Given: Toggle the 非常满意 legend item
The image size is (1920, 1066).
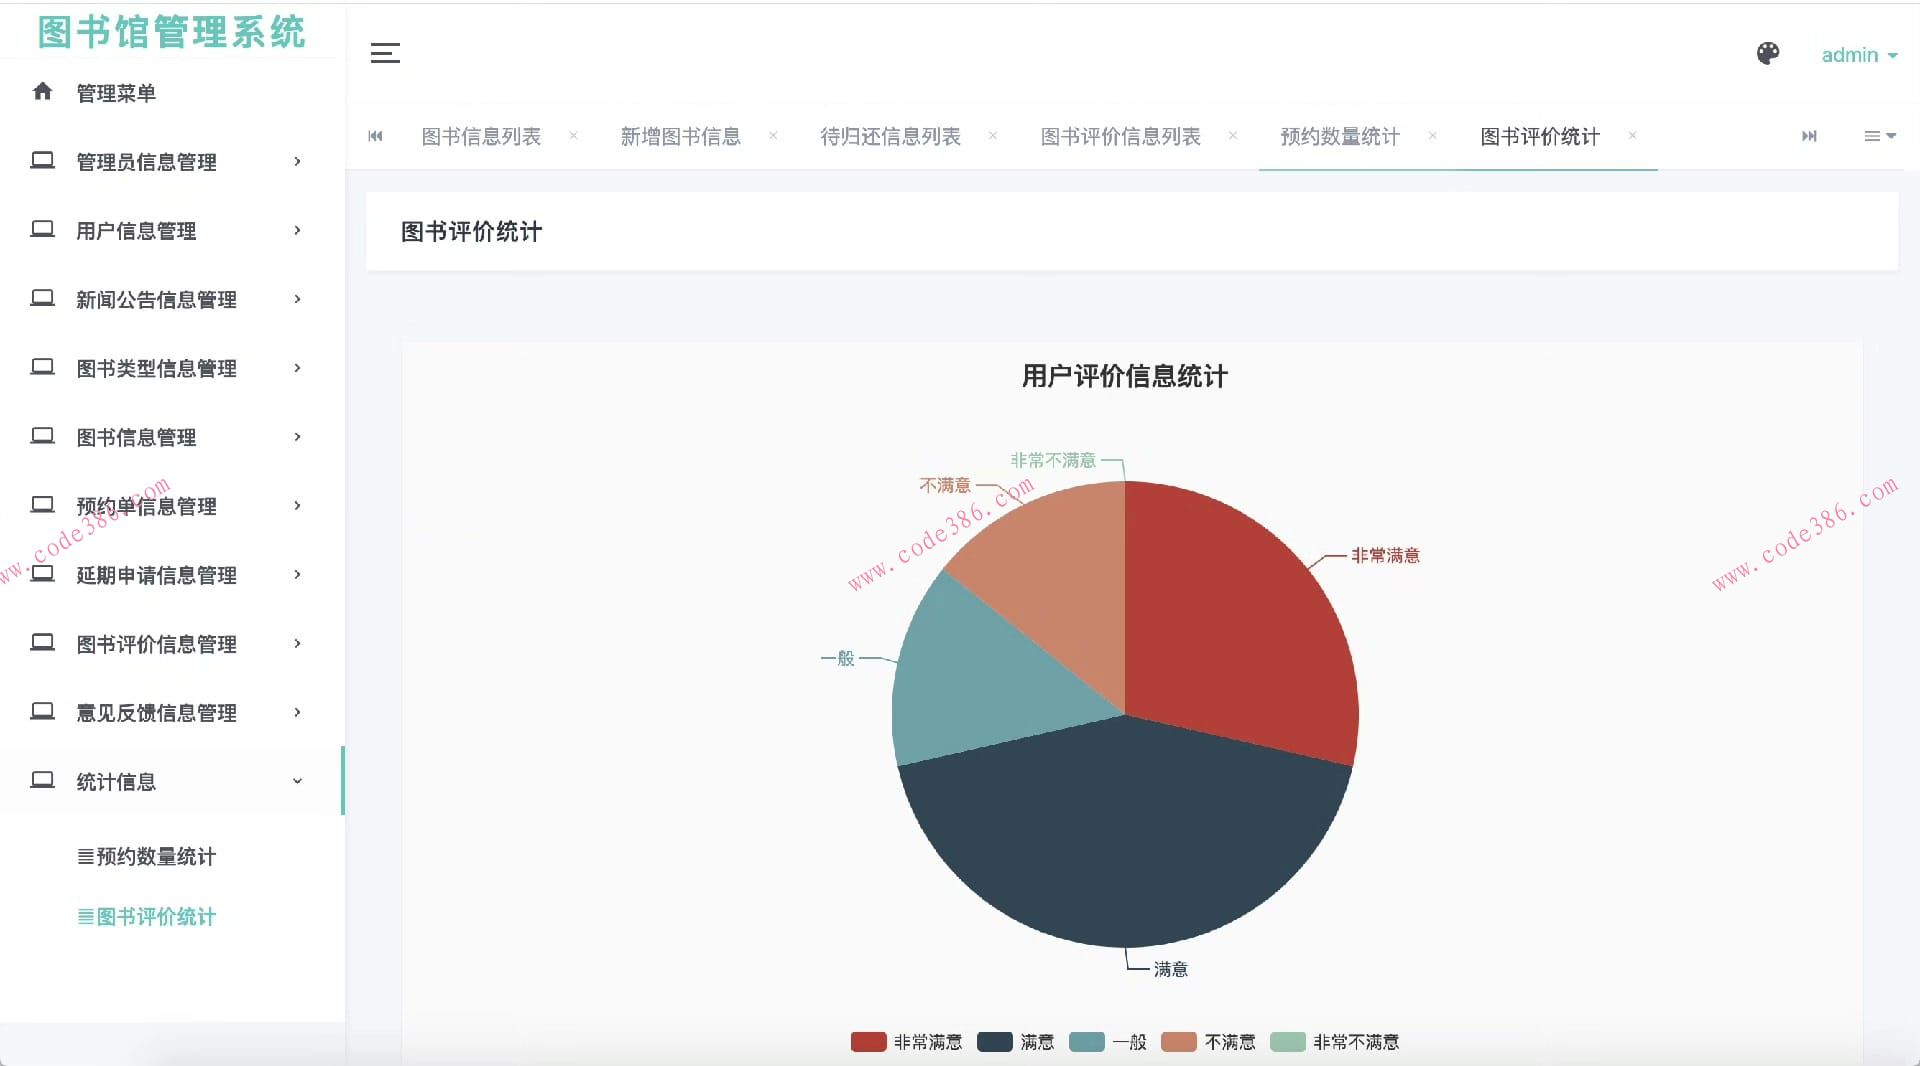Looking at the screenshot, I should (x=906, y=1042).
